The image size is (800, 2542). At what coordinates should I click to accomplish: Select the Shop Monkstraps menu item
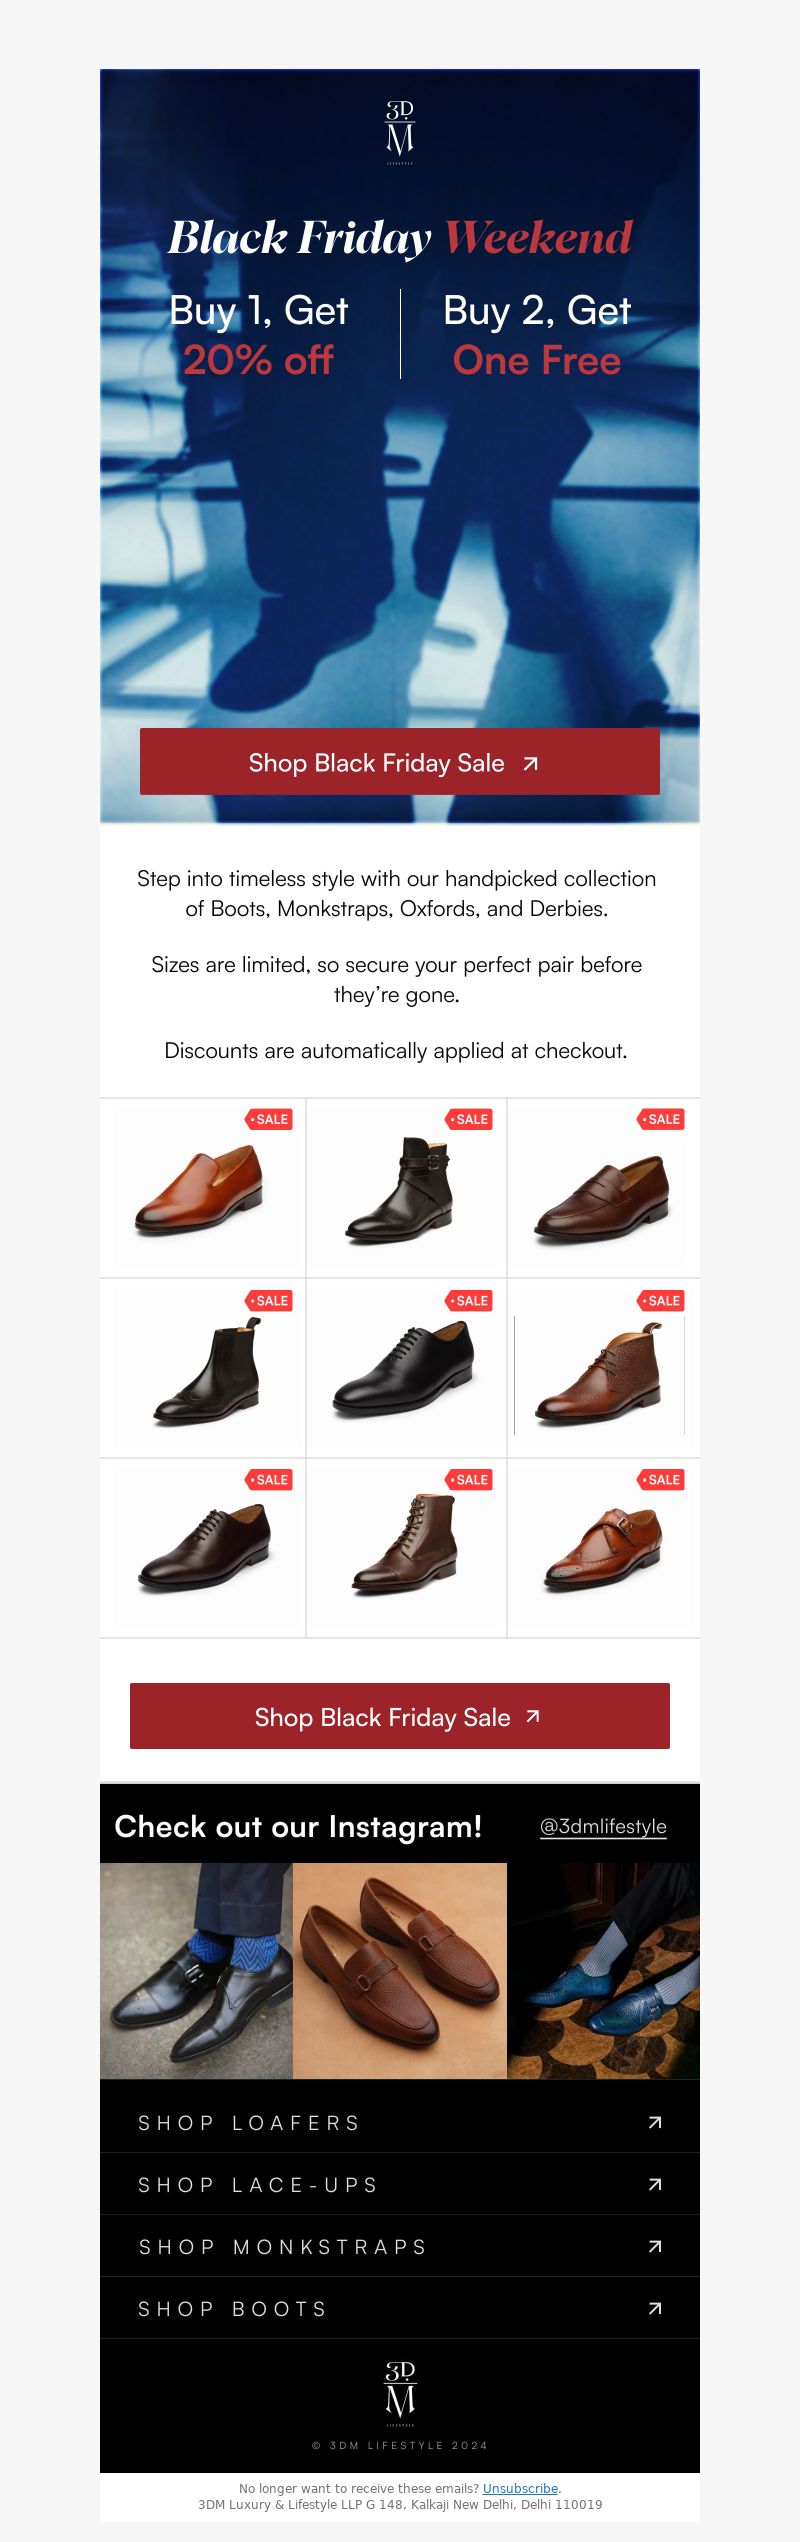tap(400, 2246)
